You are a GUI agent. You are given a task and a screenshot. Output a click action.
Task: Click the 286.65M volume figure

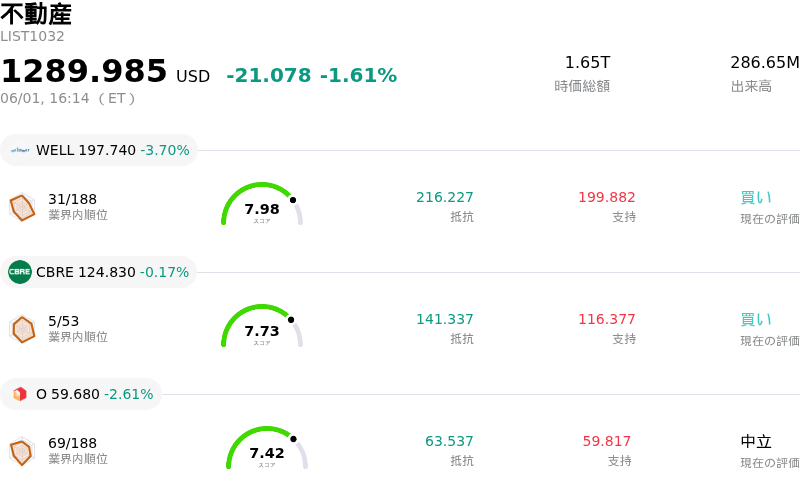pos(764,62)
